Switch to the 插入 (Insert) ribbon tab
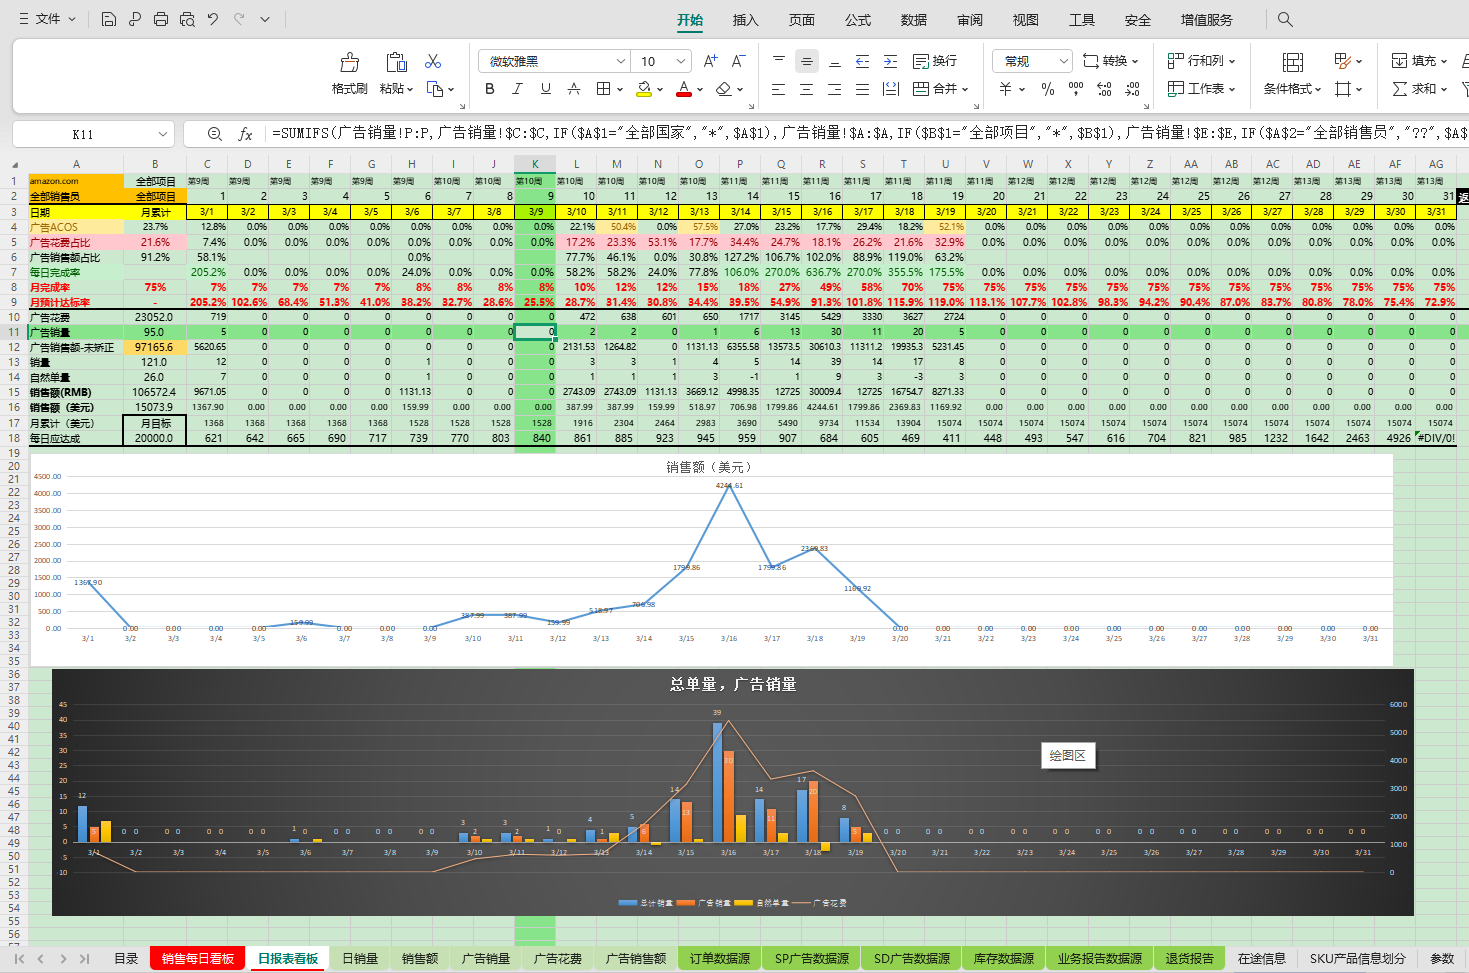1469x973 pixels. pyautogui.click(x=745, y=20)
